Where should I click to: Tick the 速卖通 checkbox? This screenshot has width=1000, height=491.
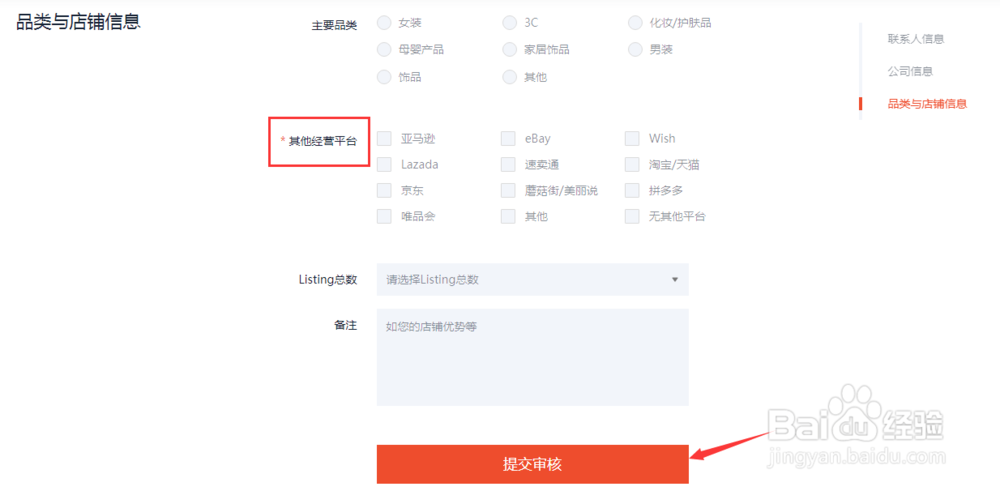point(509,164)
